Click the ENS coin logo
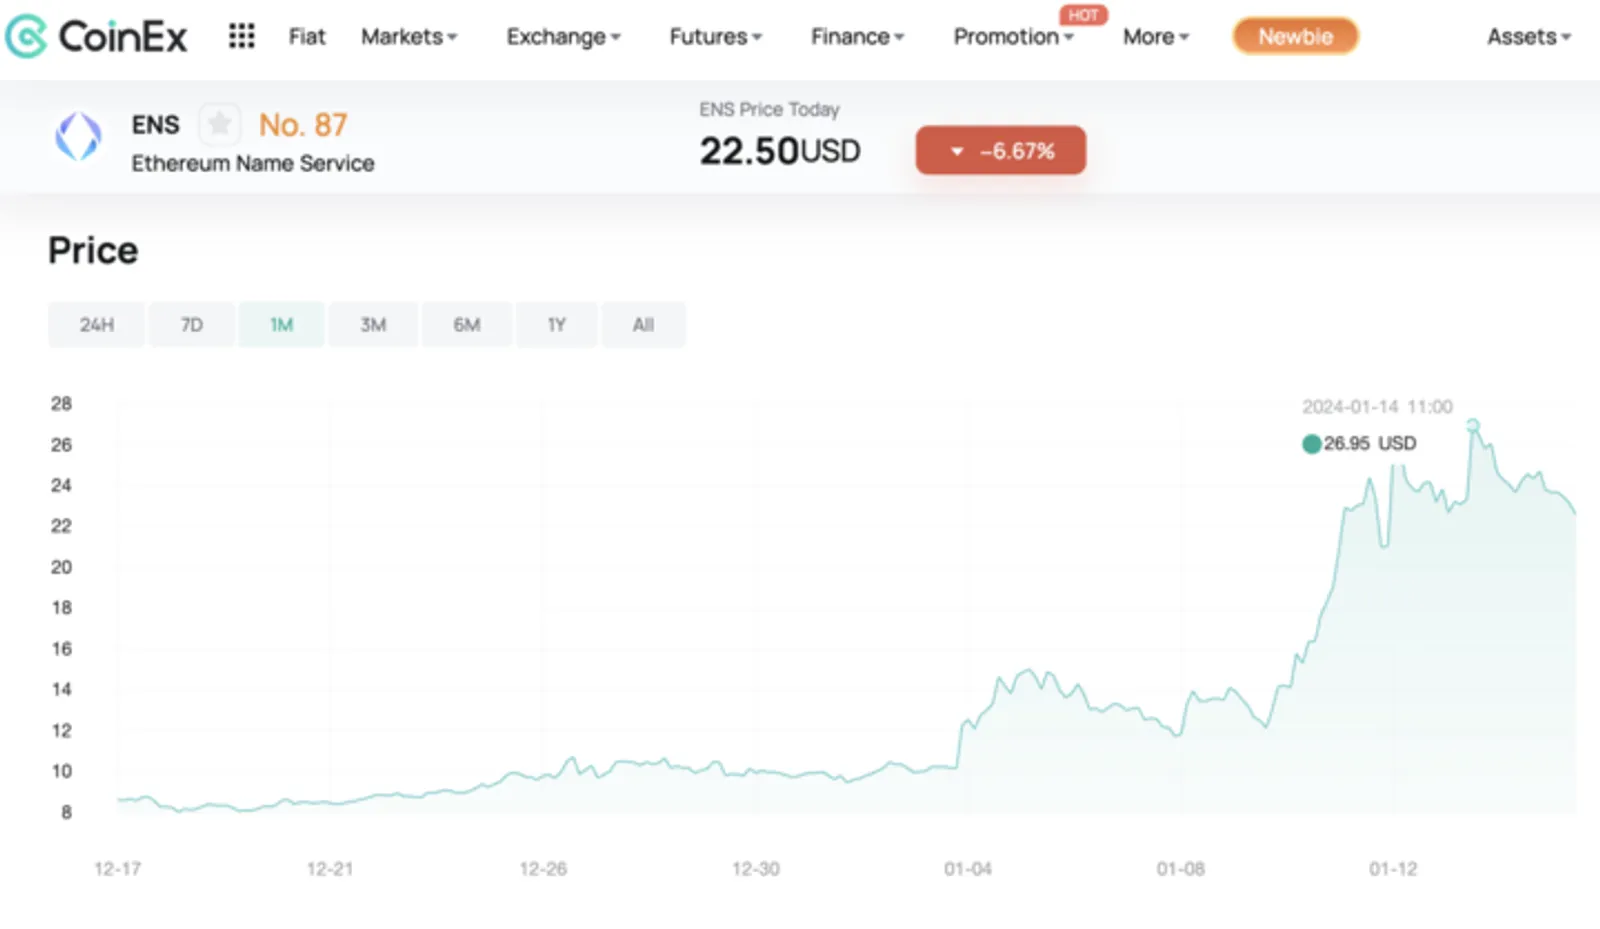 pyautogui.click(x=78, y=136)
